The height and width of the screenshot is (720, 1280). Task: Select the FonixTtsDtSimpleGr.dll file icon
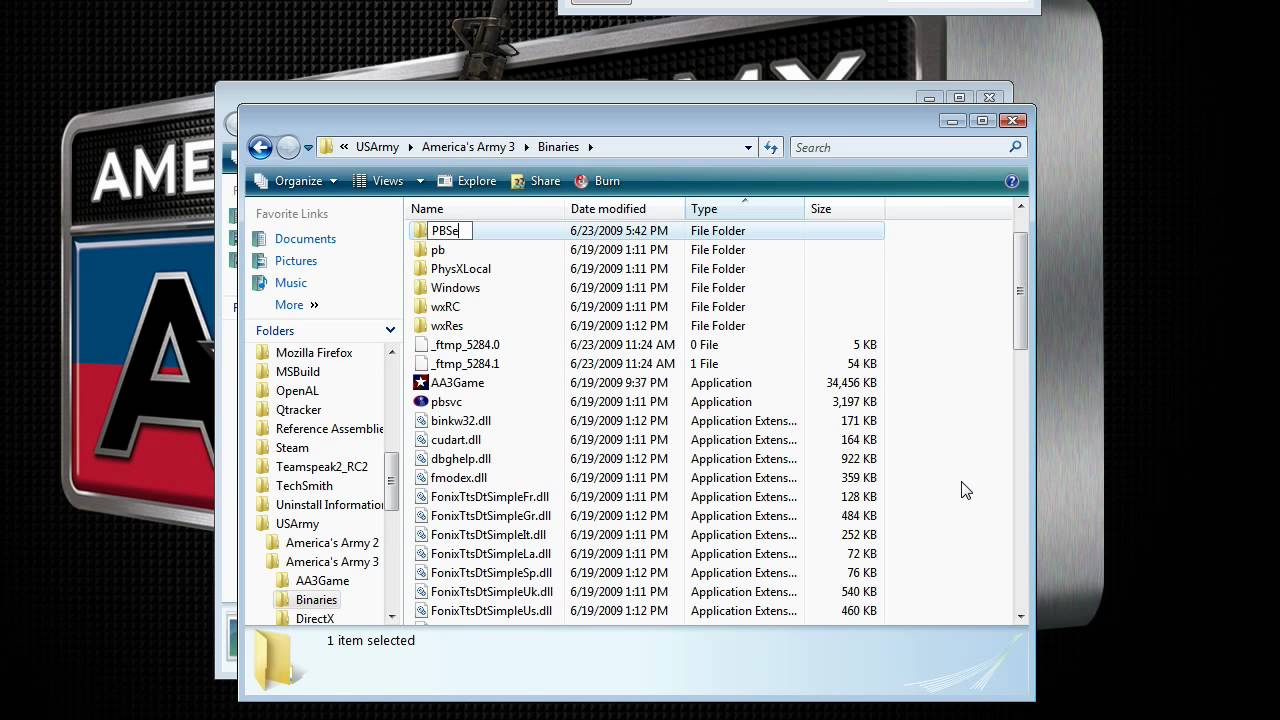[x=420, y=516]
